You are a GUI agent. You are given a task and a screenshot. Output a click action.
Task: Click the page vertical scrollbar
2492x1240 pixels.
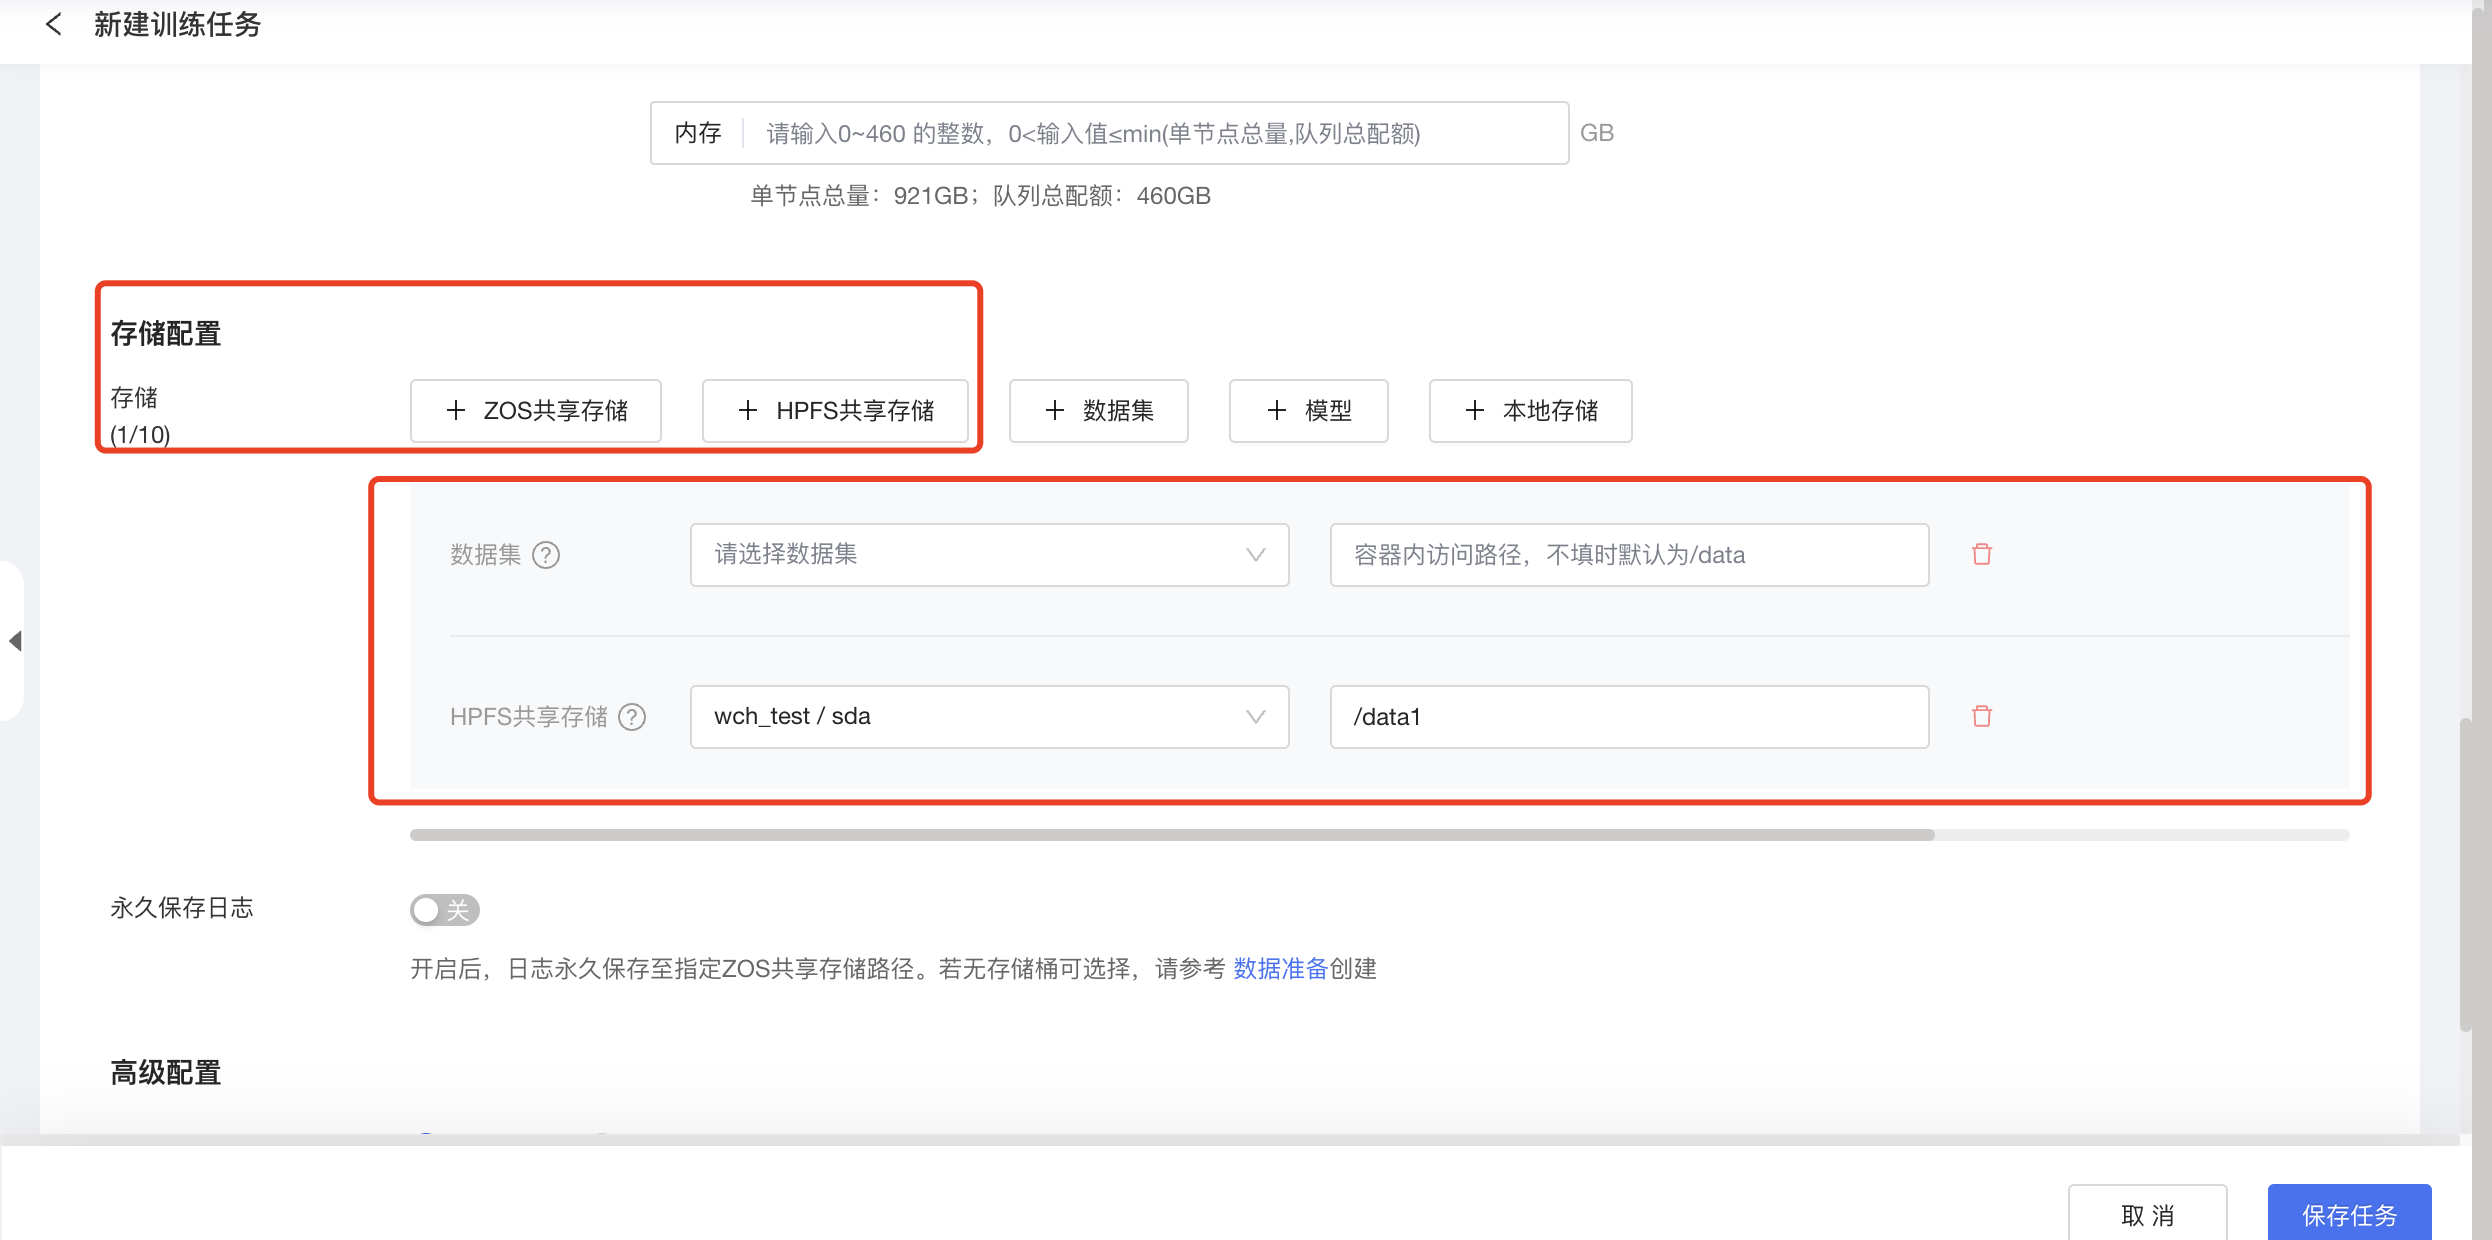2467,875
